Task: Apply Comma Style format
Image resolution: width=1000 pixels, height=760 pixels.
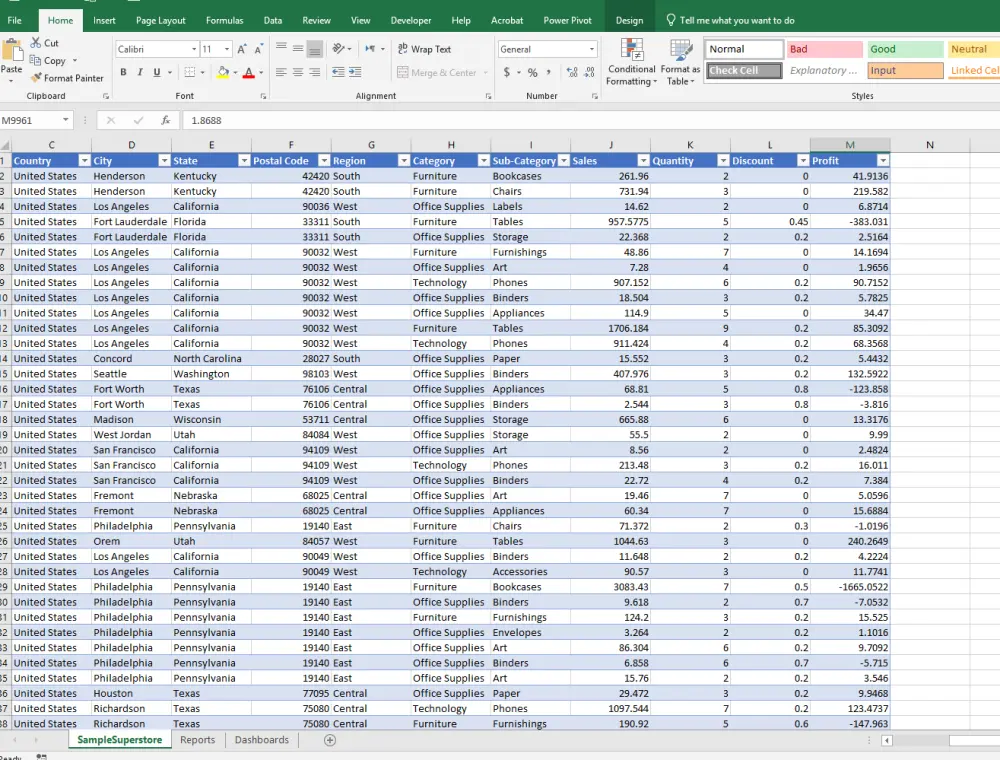Action: point(548,72)
